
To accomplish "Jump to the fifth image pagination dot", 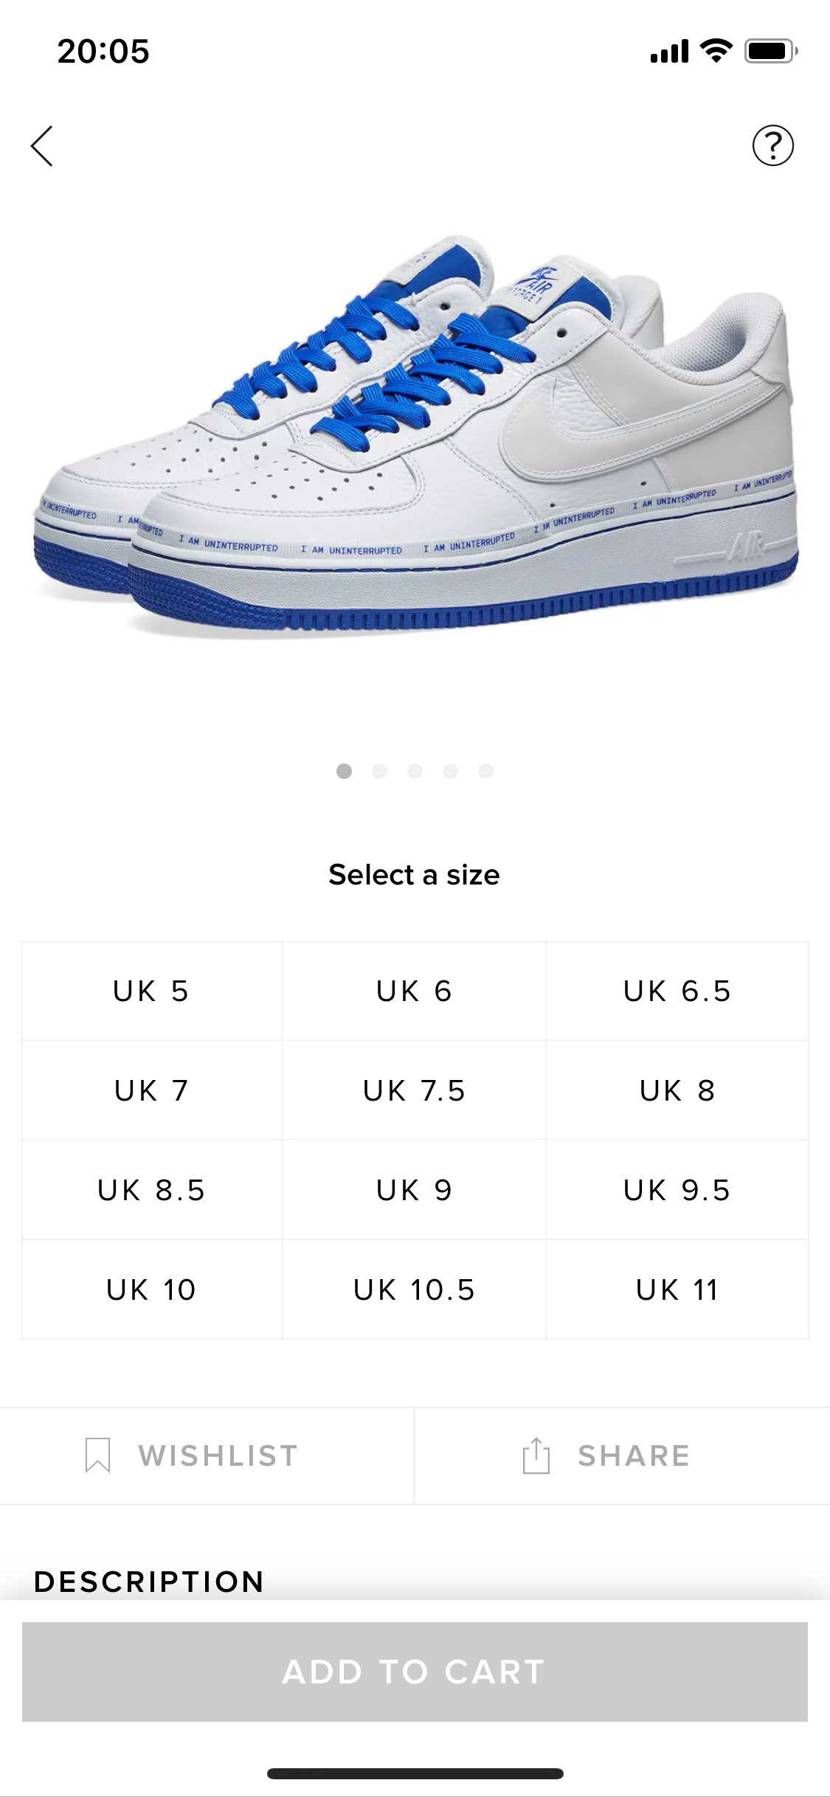I will pos(486,771).
